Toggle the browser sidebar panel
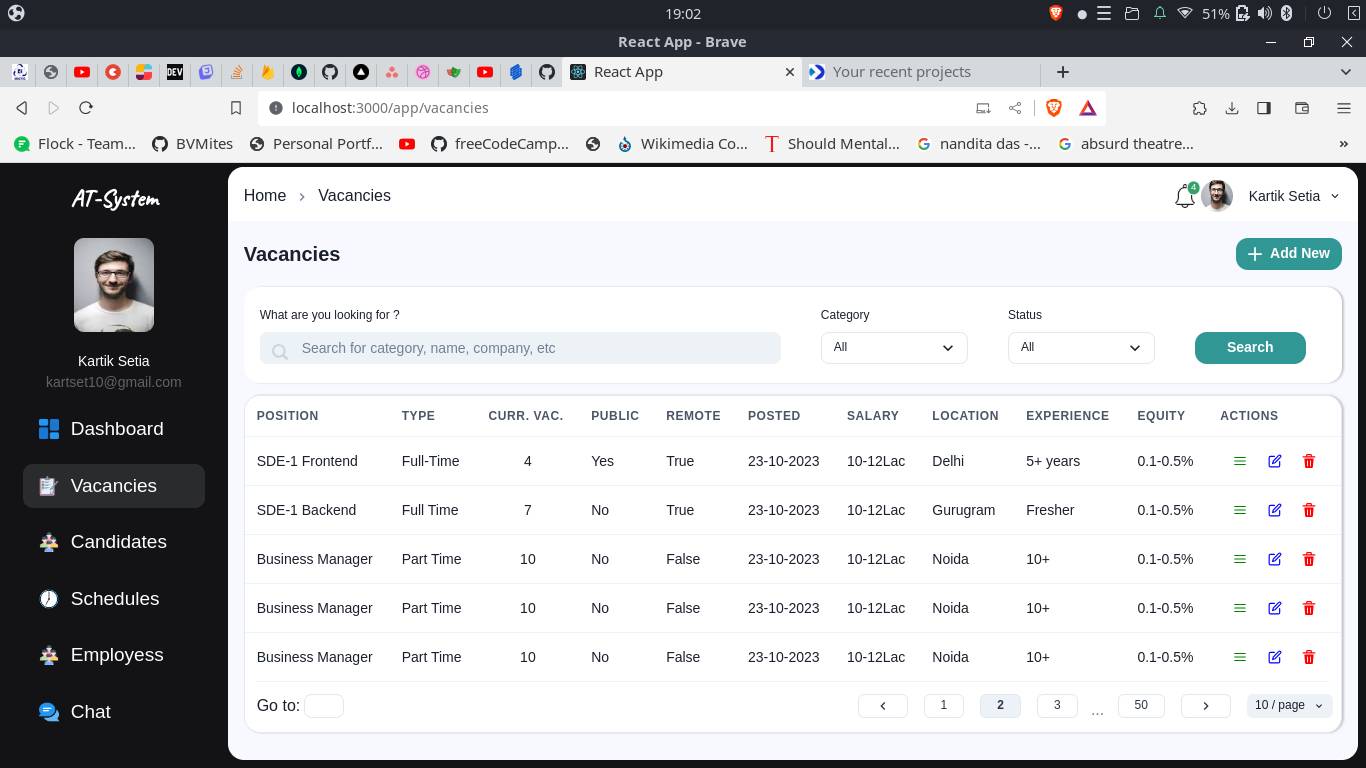1366x768 pixels. click(x=1264, y=108)
